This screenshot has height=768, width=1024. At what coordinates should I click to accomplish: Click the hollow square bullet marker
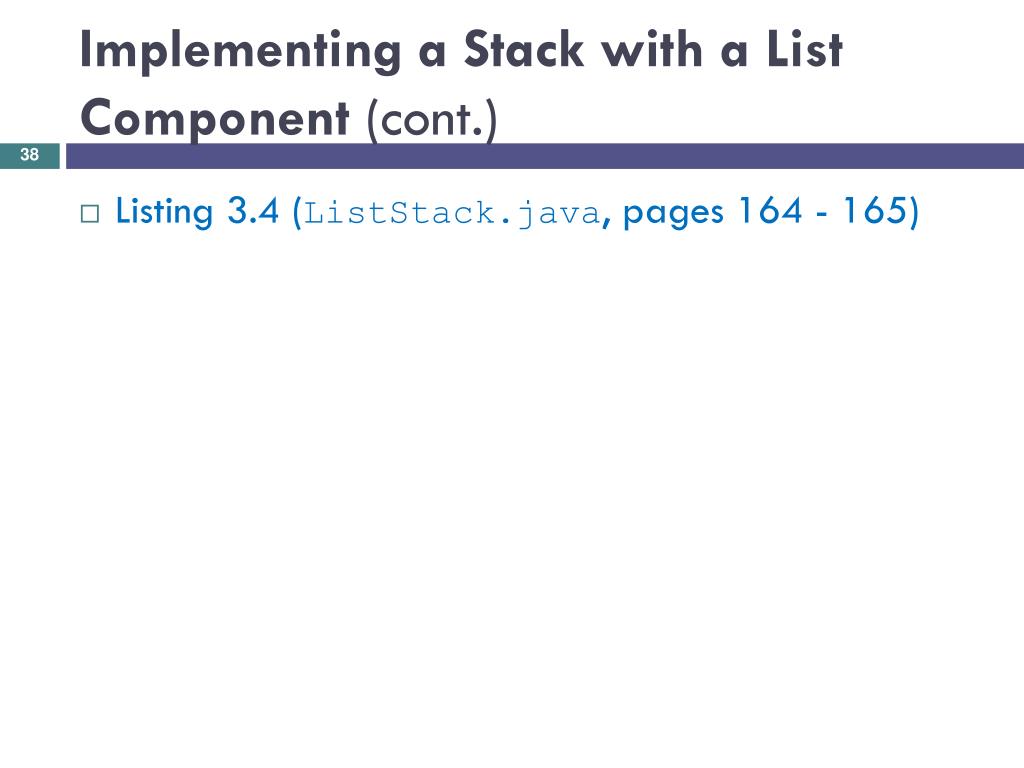pos(90,214)
